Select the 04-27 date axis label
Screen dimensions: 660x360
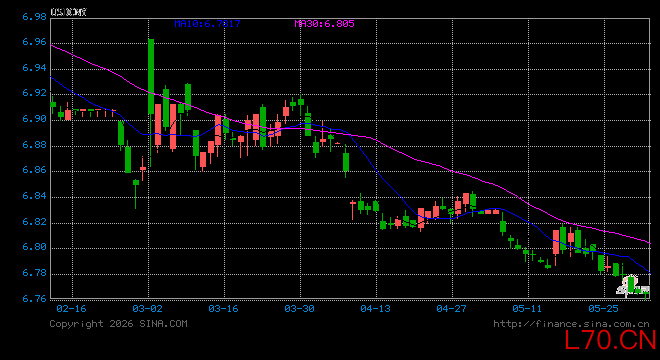tap(451, 309)
